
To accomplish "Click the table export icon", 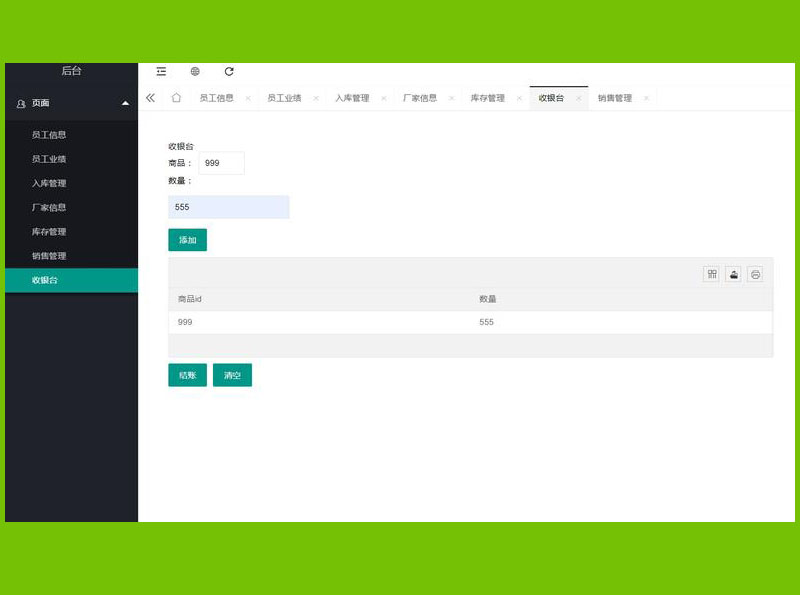I will (734, 275).
